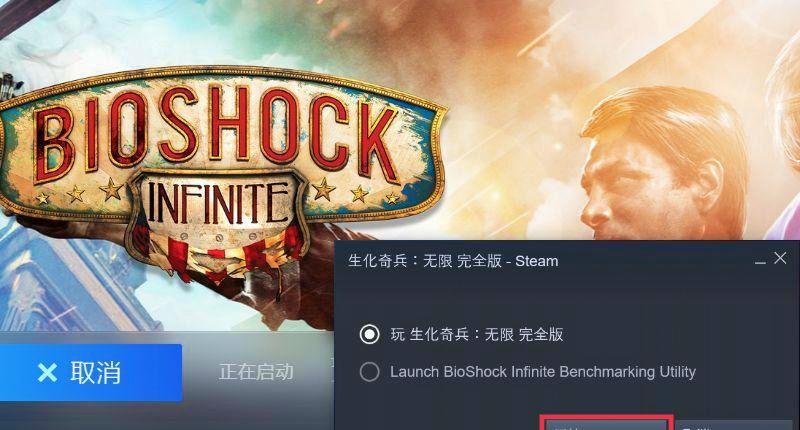Click the 玩 生化奇兵：无限 完全版 option text
The image size is (800, 430).
[477, 335]
